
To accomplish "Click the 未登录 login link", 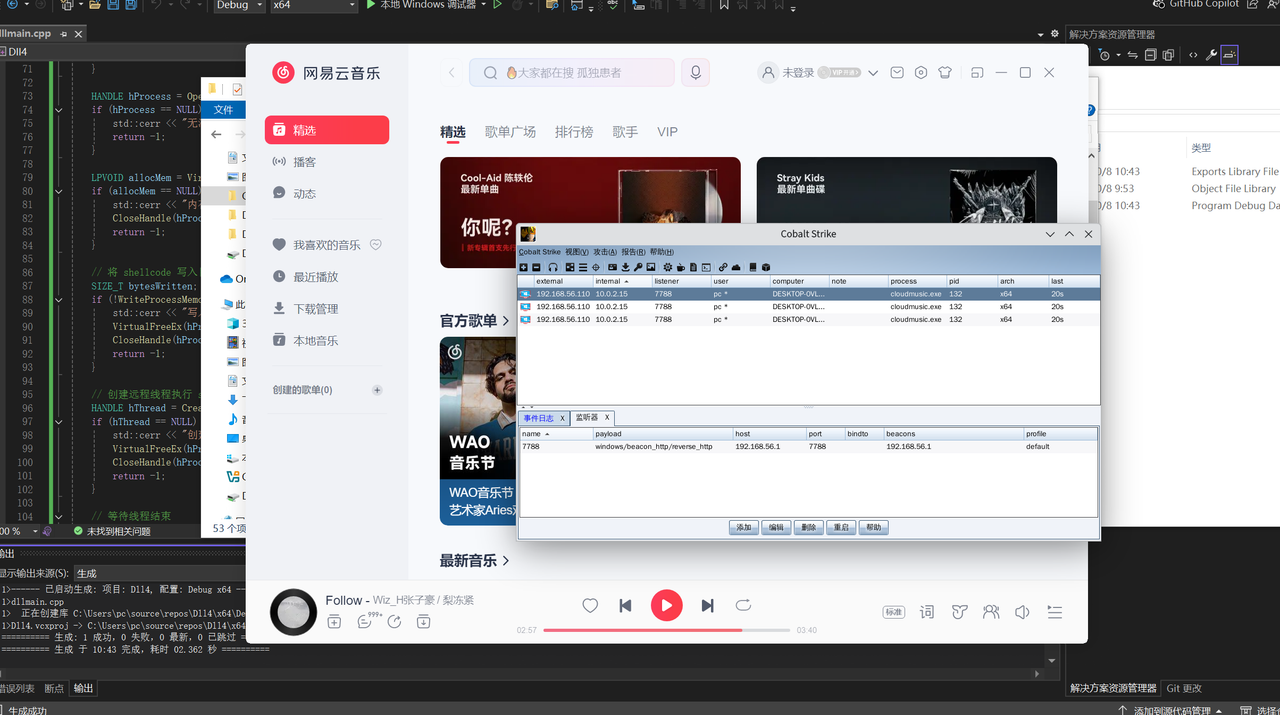I will coord(798,73).
